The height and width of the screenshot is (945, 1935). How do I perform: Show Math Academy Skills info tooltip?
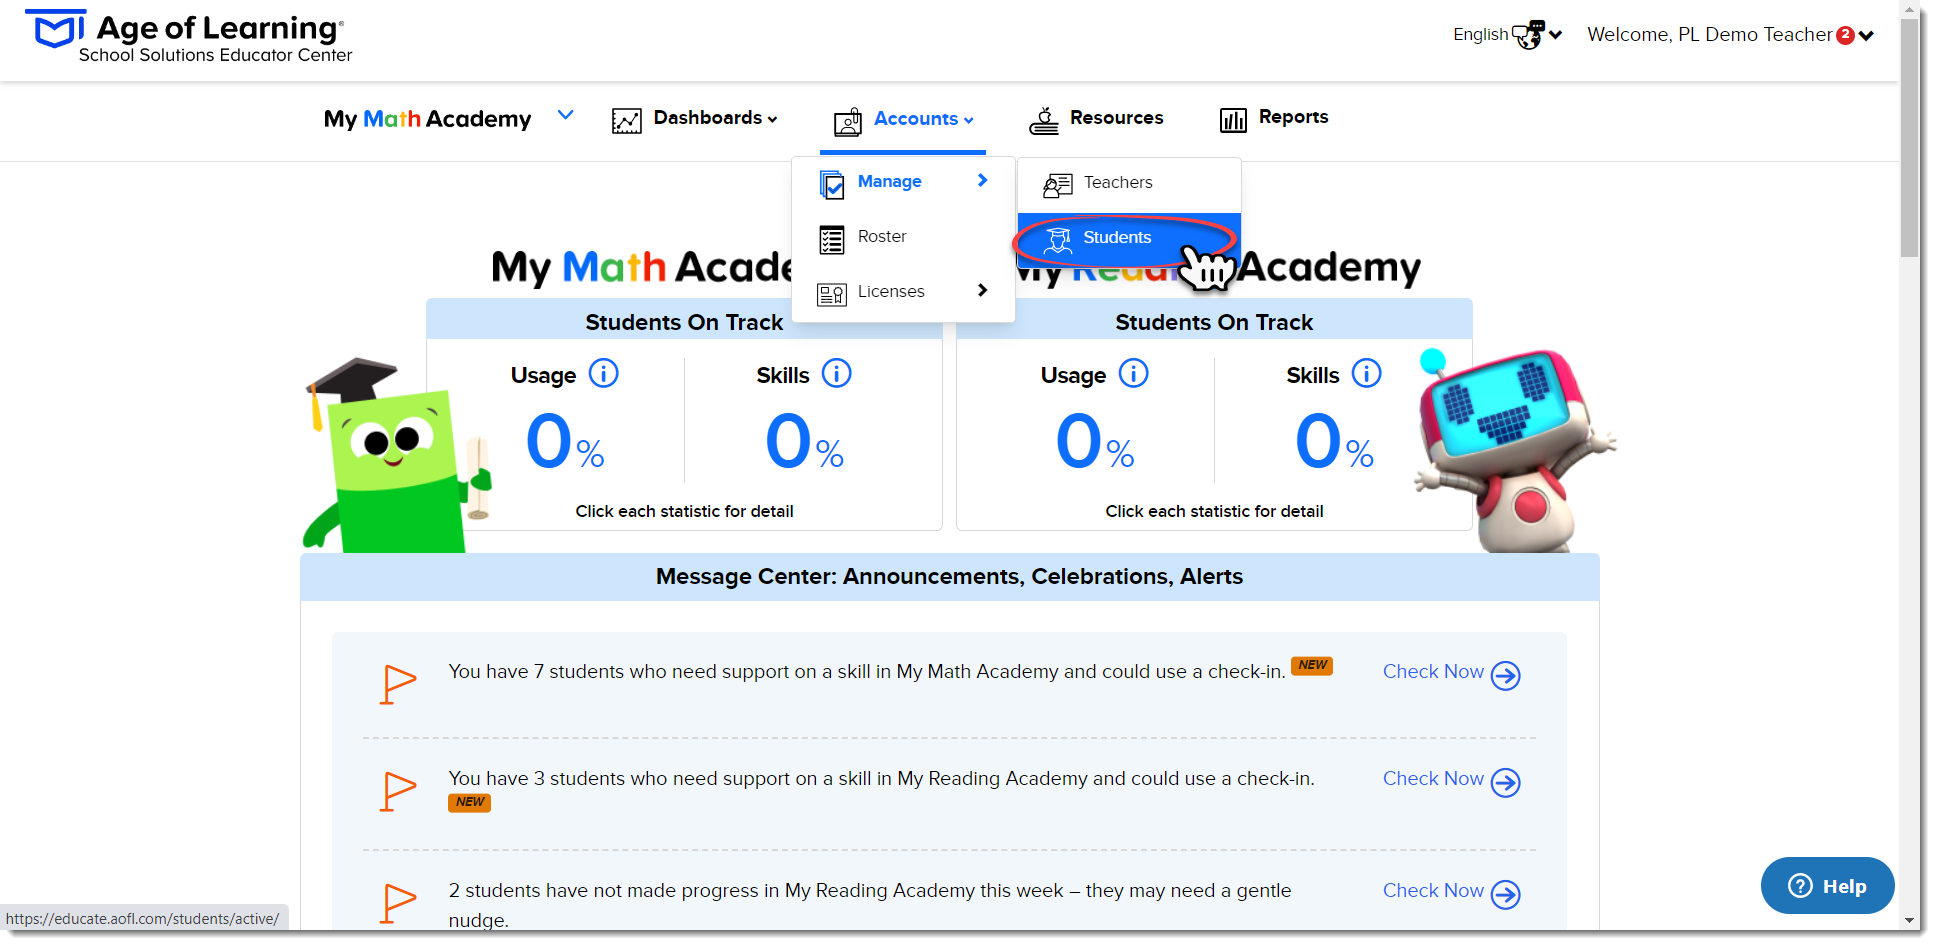pyautogui.click(x=837, y=373)
